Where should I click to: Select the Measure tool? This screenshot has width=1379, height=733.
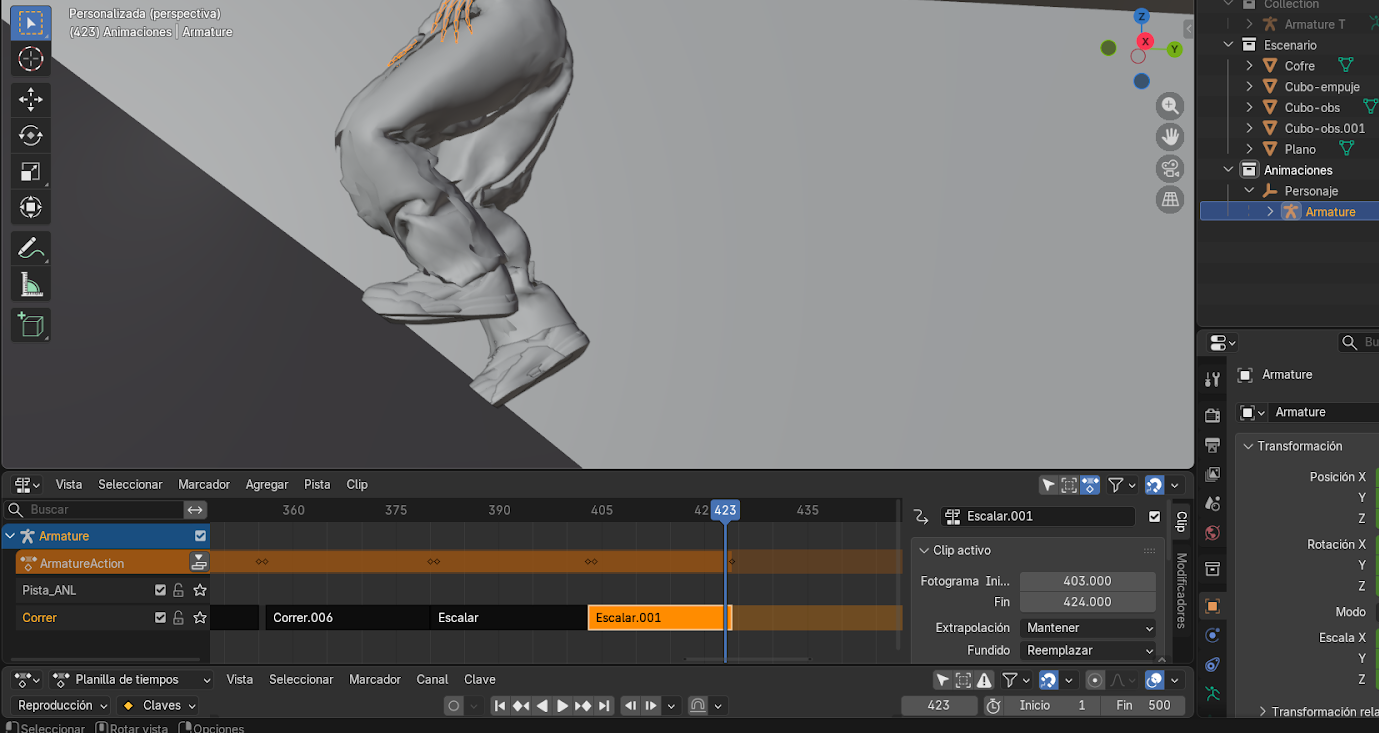(30, 285)
